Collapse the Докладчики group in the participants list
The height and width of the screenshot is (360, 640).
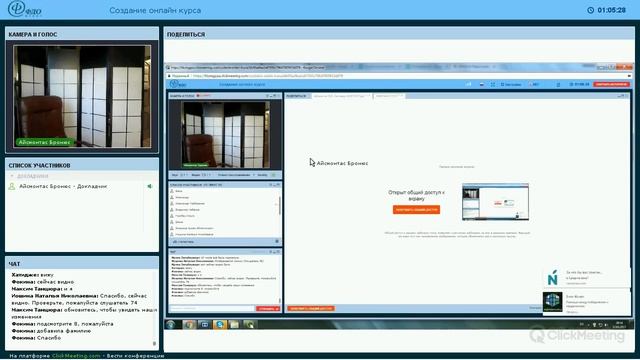click(12, 176)
